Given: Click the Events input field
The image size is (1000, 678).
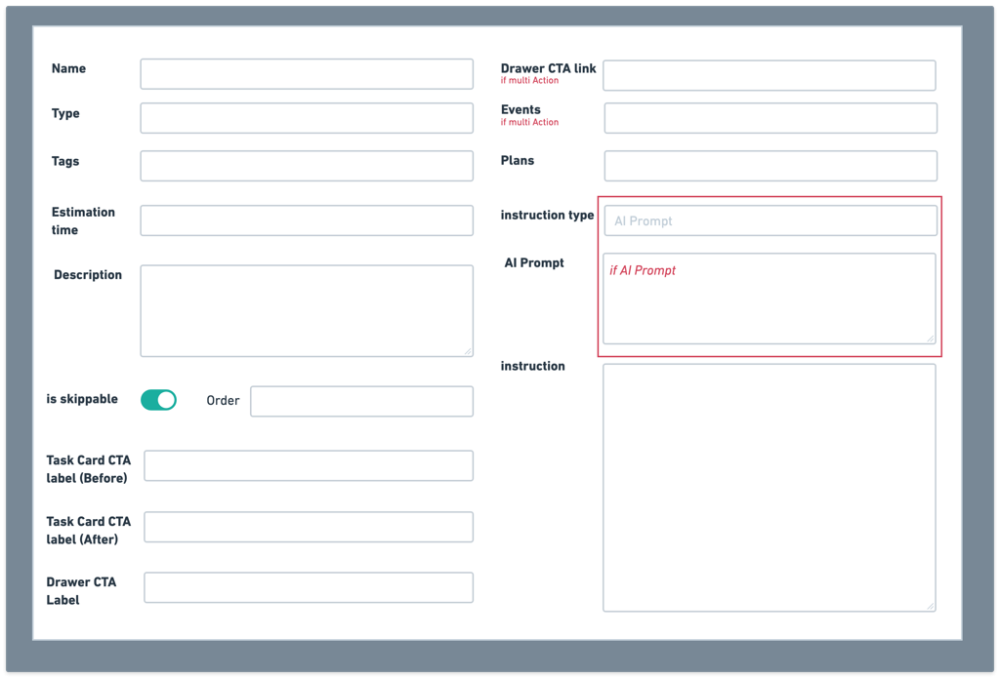Looking at the screenshot, I should 769,118.
